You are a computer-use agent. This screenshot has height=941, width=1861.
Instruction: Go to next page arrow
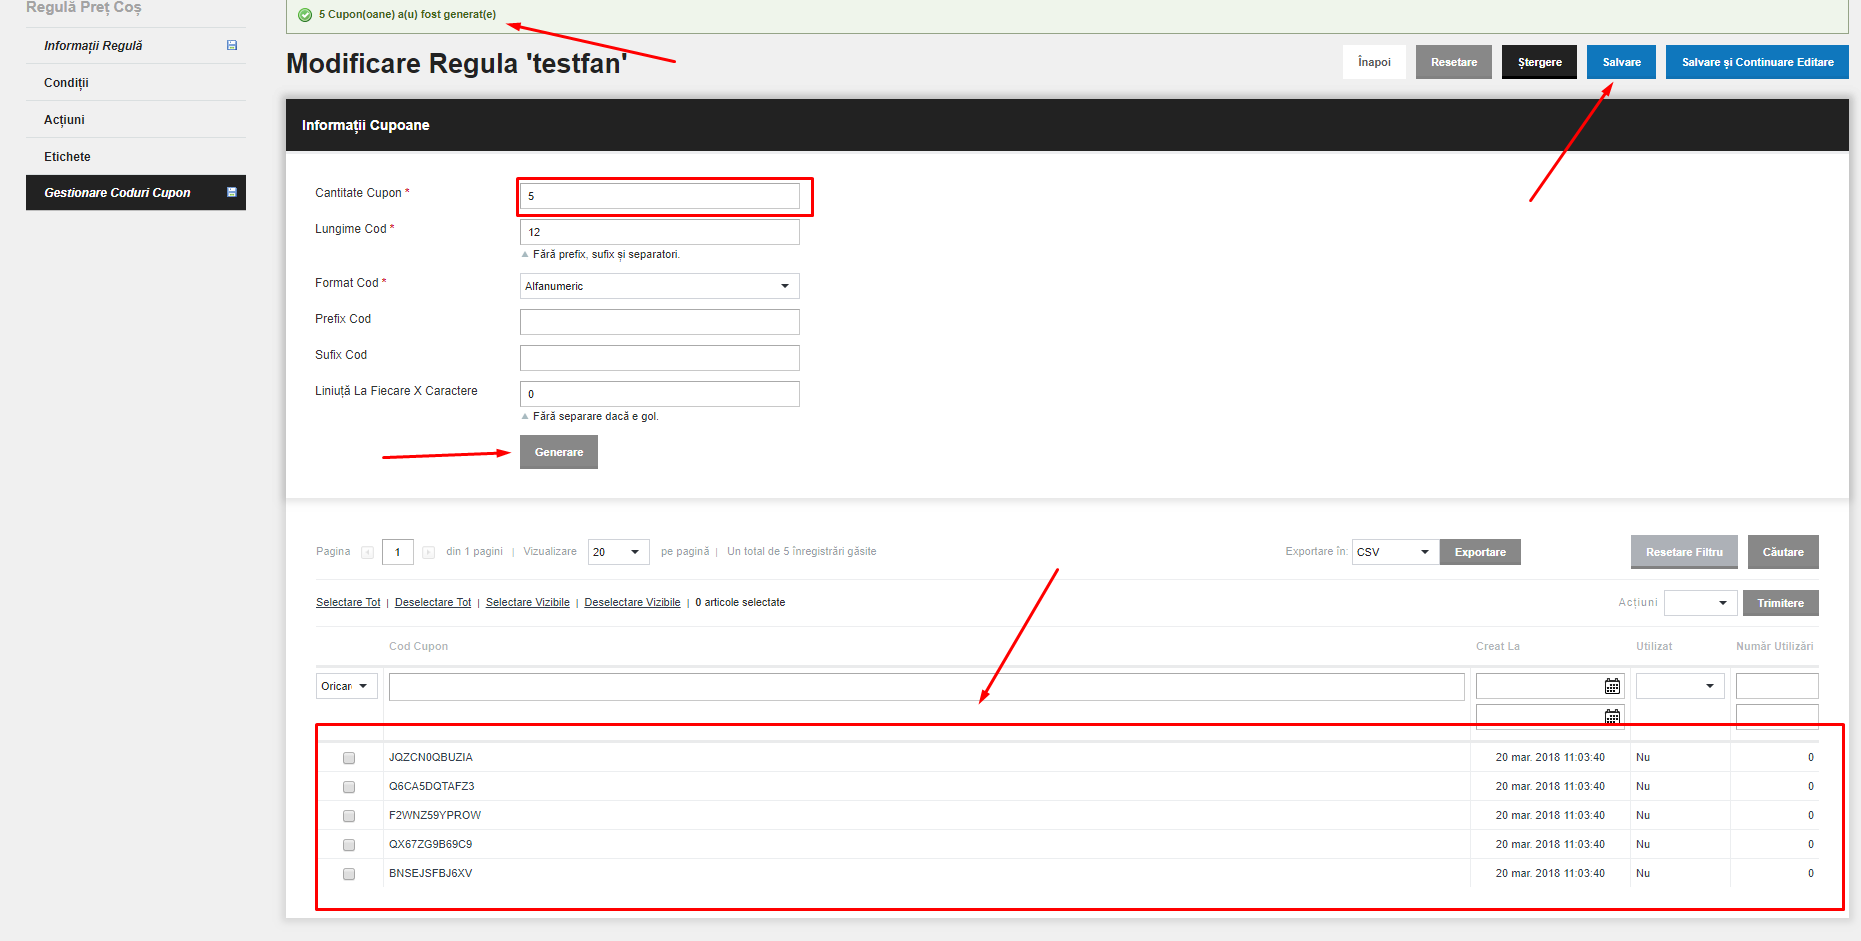(428, 552)
